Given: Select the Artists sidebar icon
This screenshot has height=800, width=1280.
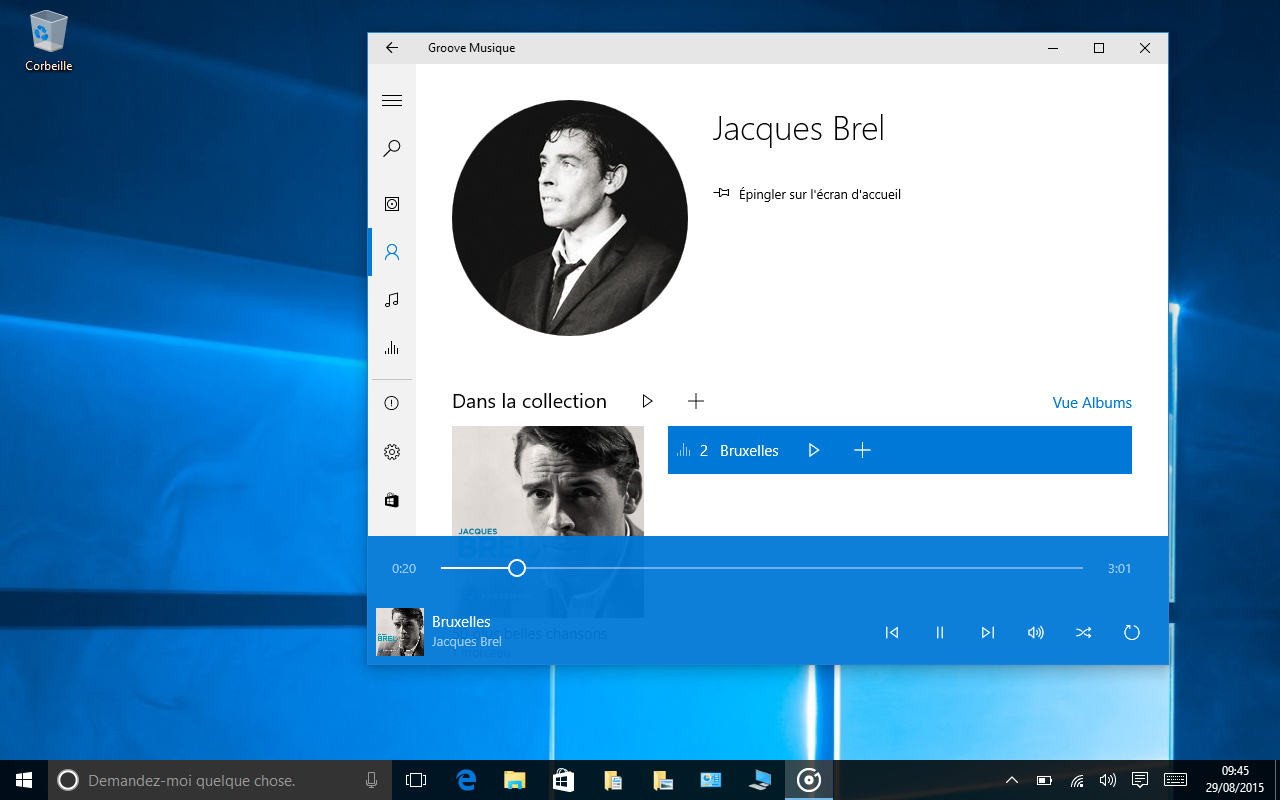Looking at the screenshot, I should [392, 252].
